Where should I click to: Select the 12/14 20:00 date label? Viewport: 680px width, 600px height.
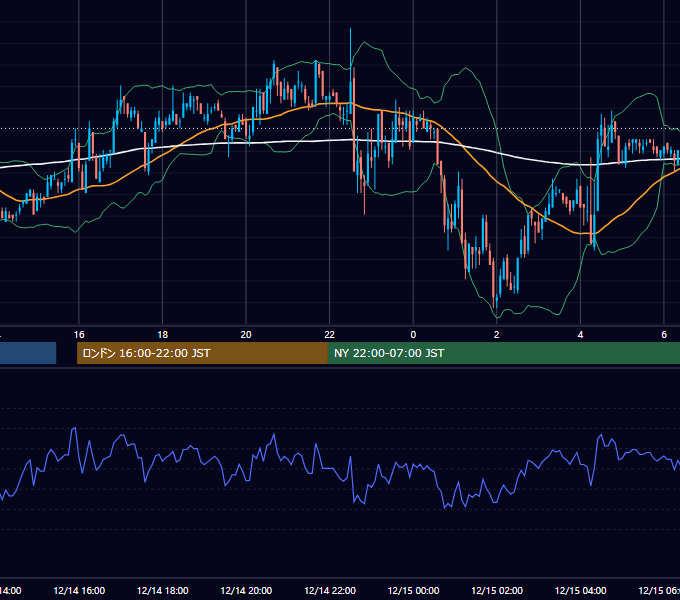pyautogui.click(x=246, y=590)
